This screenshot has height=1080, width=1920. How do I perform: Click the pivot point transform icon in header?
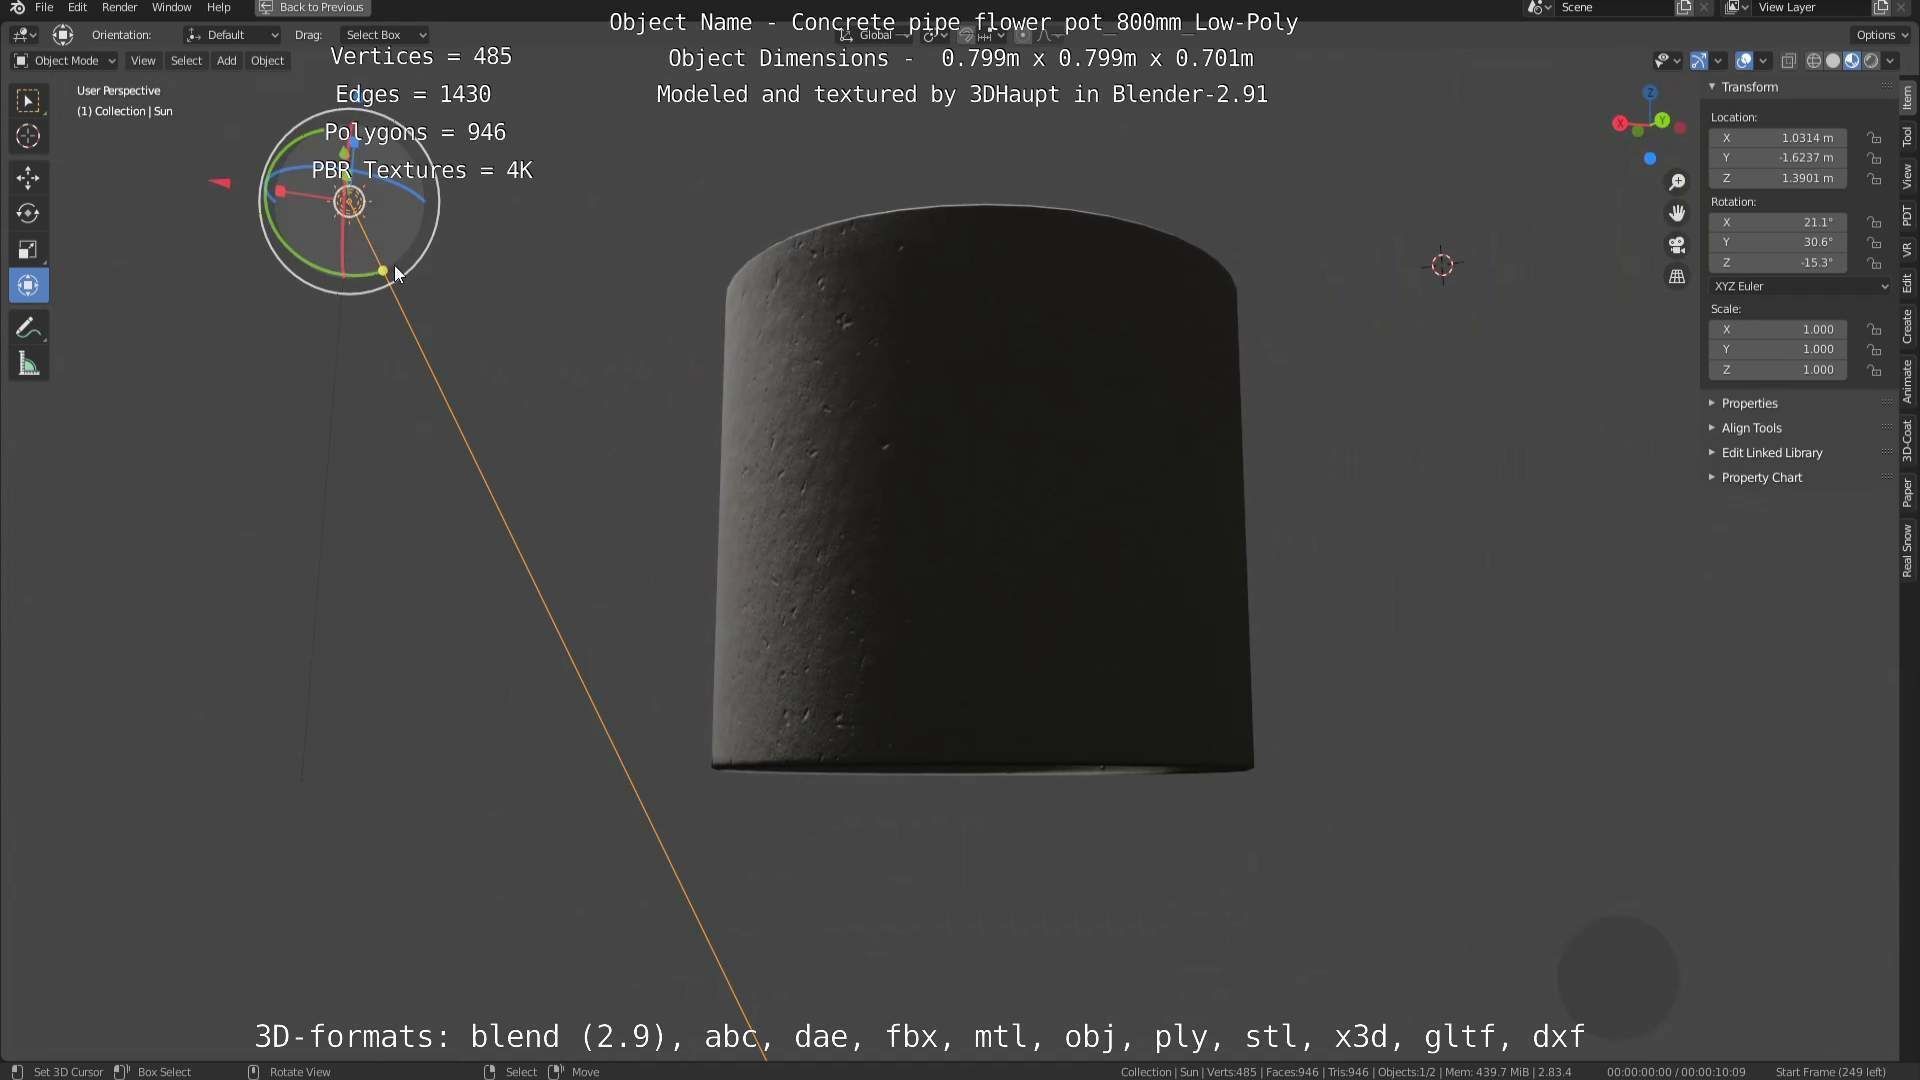pyautogui.click(x=62, y=35)
